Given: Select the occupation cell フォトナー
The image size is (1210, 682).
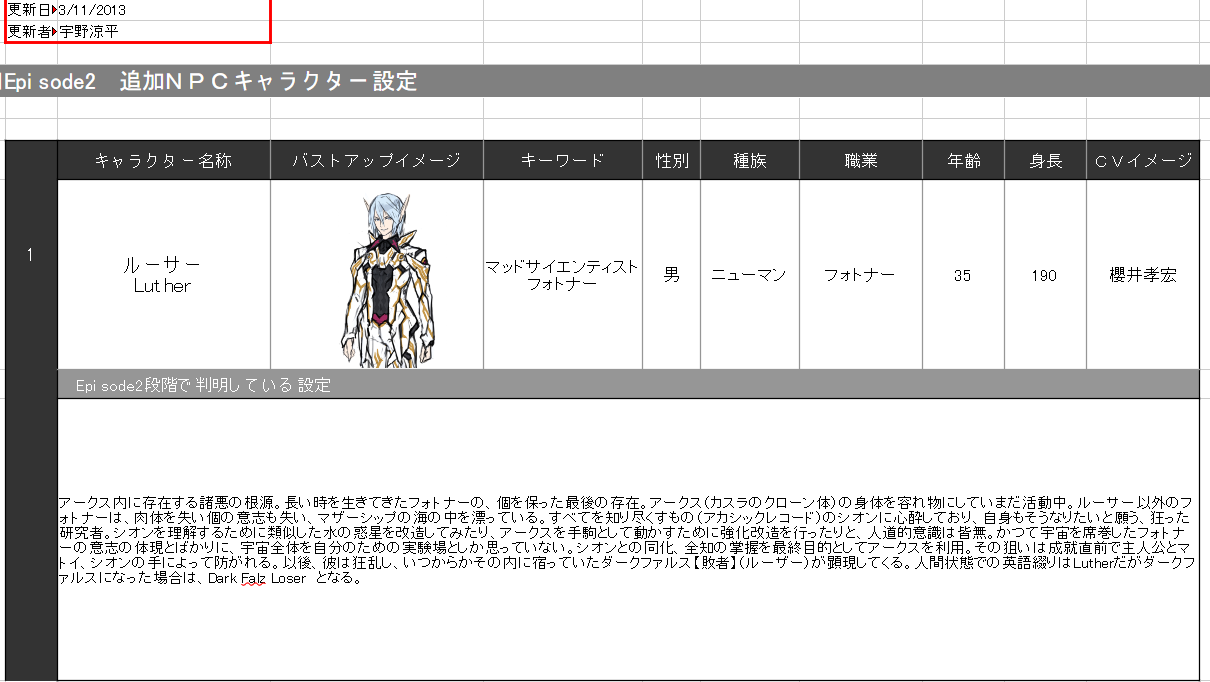Looking at the screenshot, I should [x=861, y=275].
